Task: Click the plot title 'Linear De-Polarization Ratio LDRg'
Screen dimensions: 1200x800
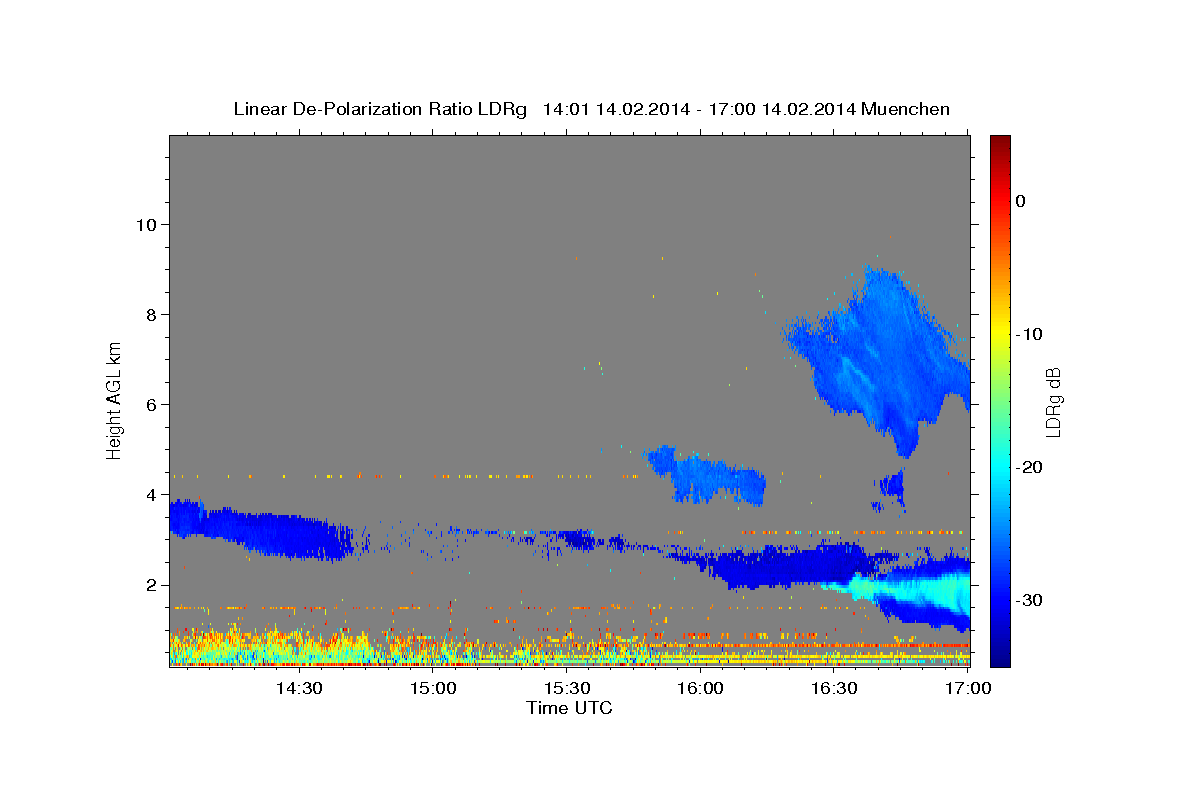Action: [379, 109]
